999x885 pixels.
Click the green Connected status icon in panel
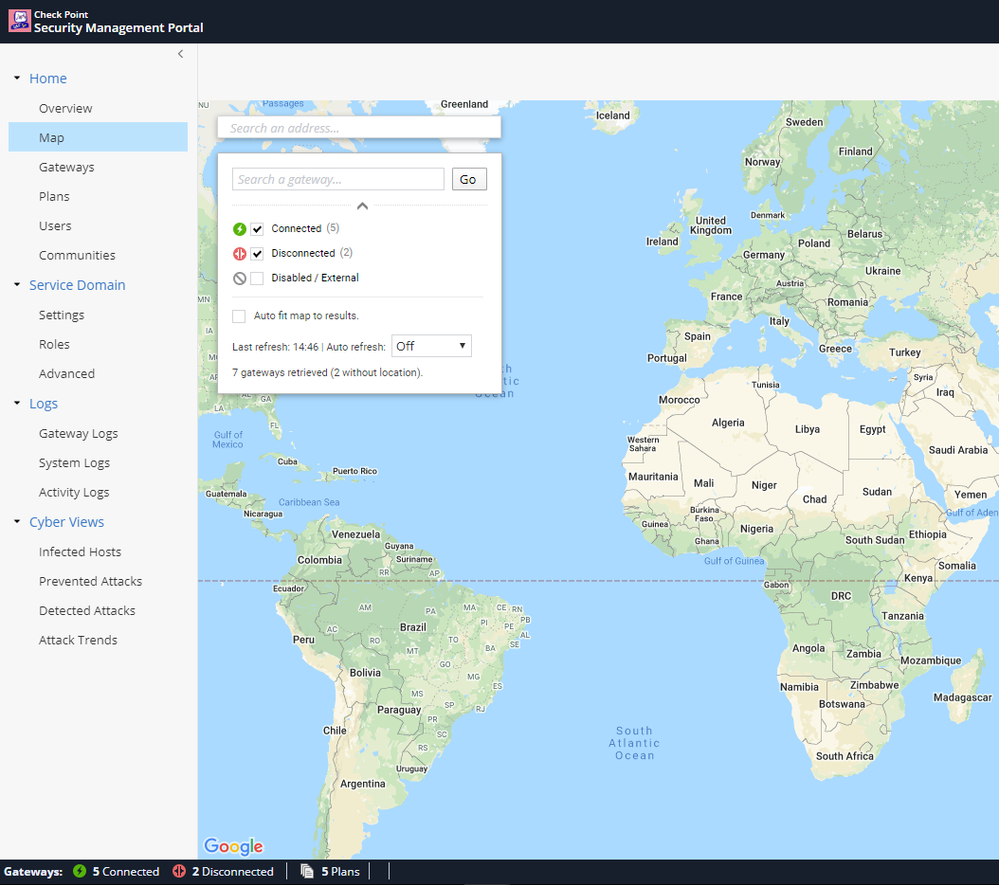point(239,229)
